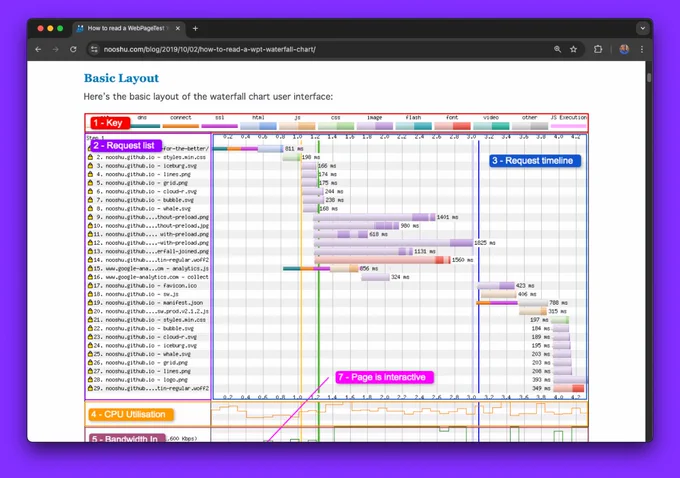Click the red font bar of request 14
This screenshot has width=680, height=478.
pos(382,260)
